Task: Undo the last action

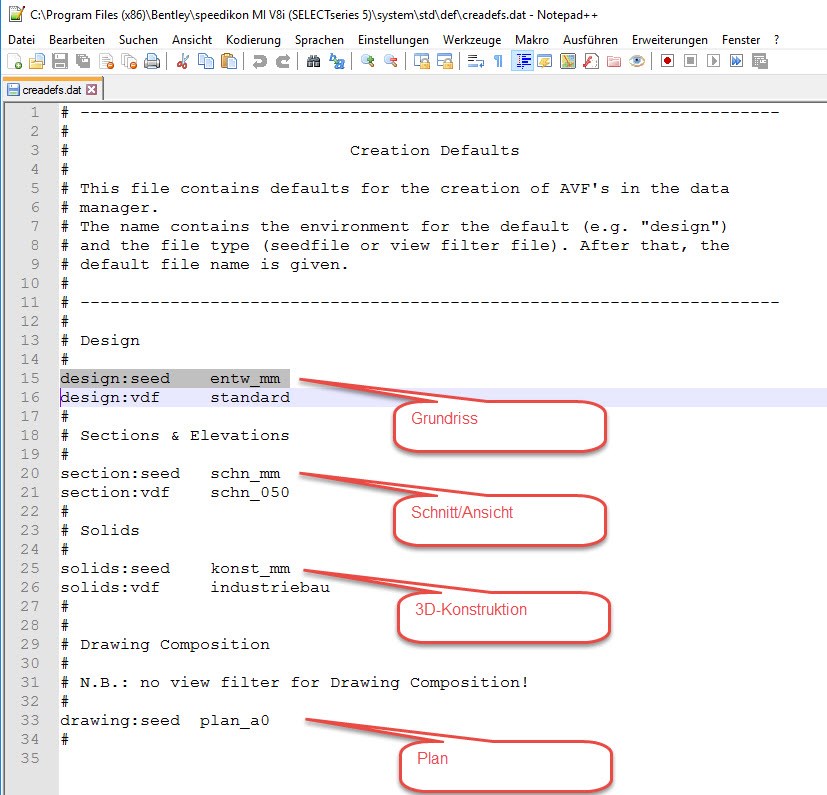Action: tap(259, 62)
